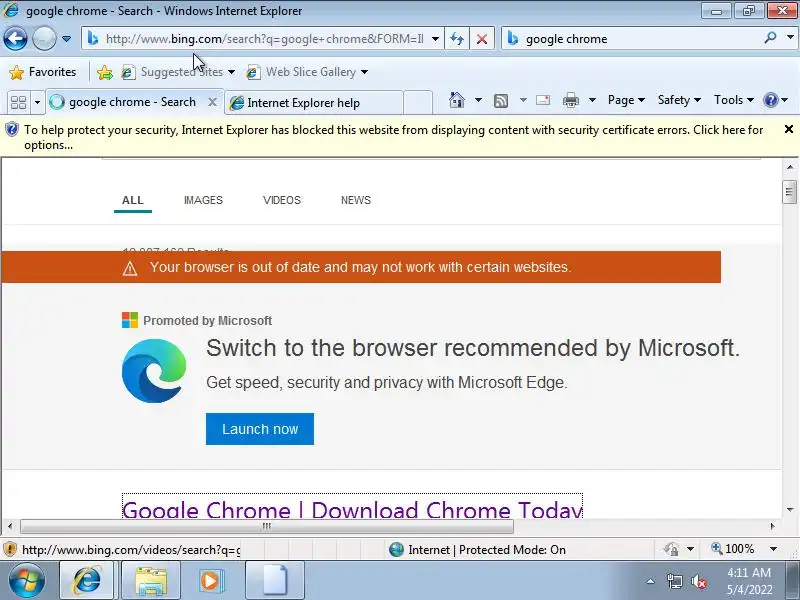Image resolution: width=800 pixels, height=600 pixels.
Task: Open the recent pages dropdown arrow
Action: tap(66, 39)
